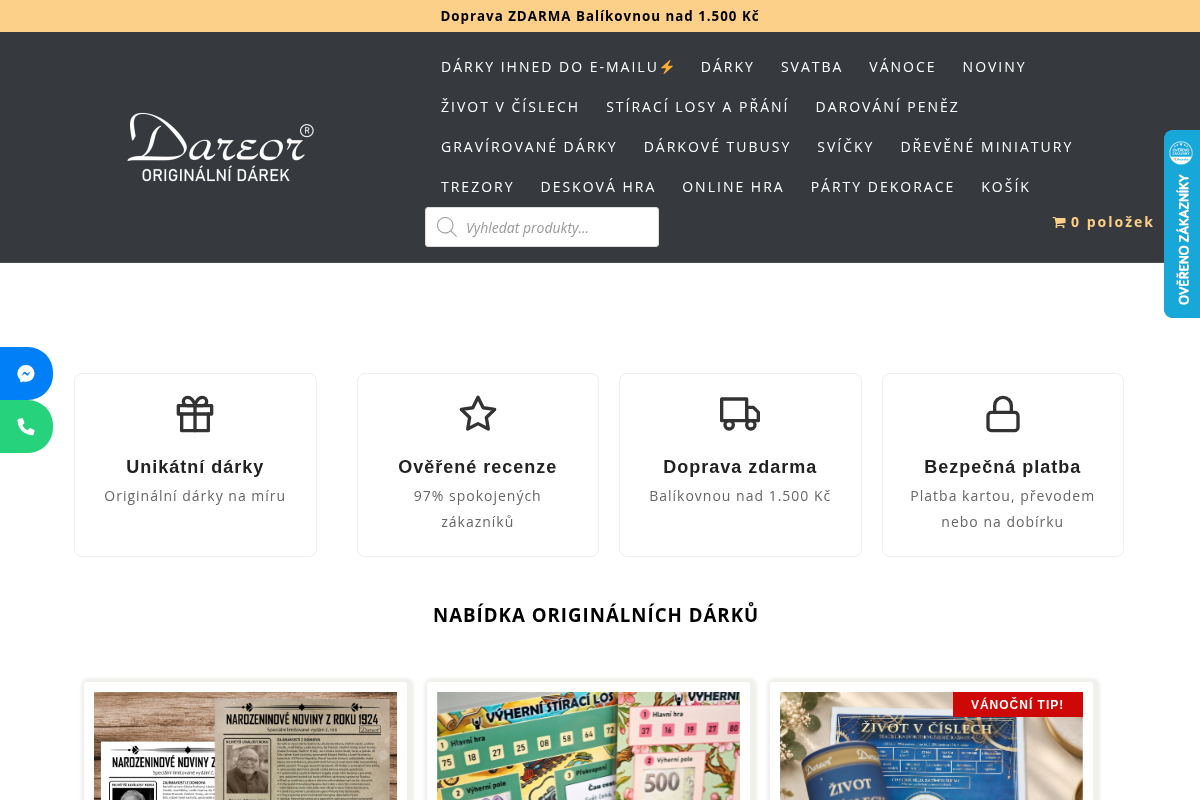Open Darování peněz menu item

pos(887,107)
